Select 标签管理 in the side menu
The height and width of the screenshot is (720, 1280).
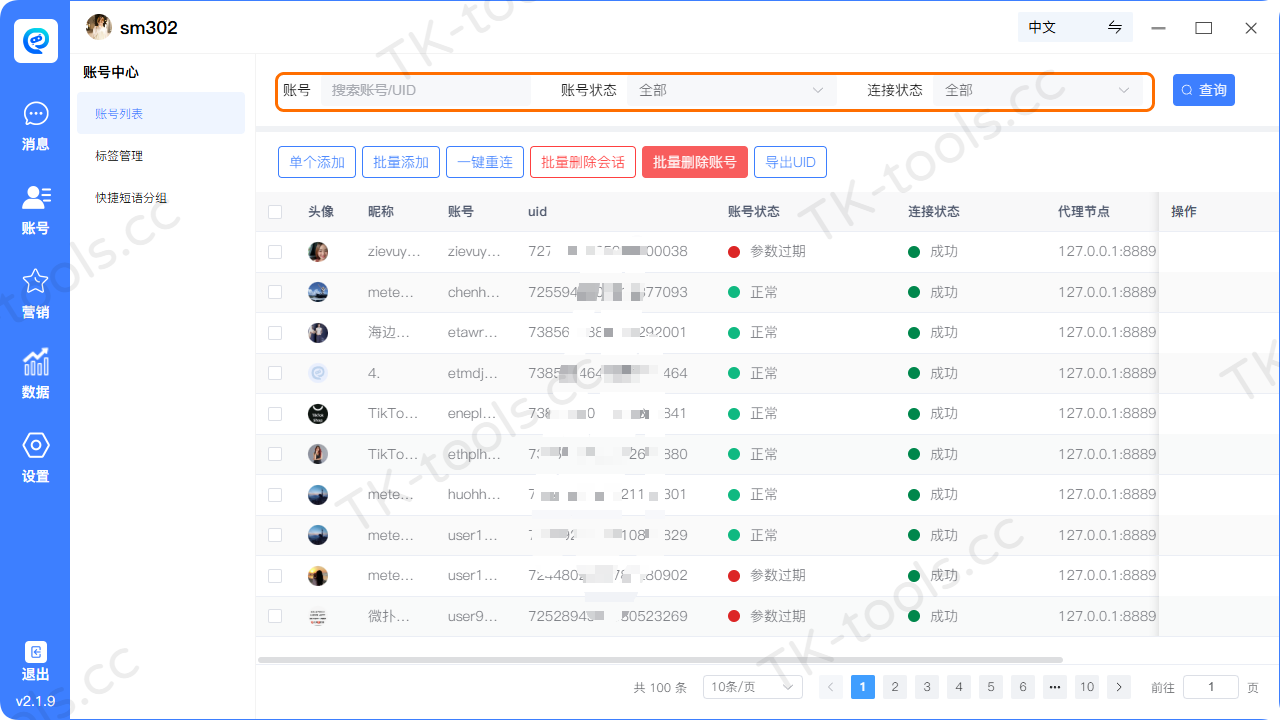[x=161, y=156]
